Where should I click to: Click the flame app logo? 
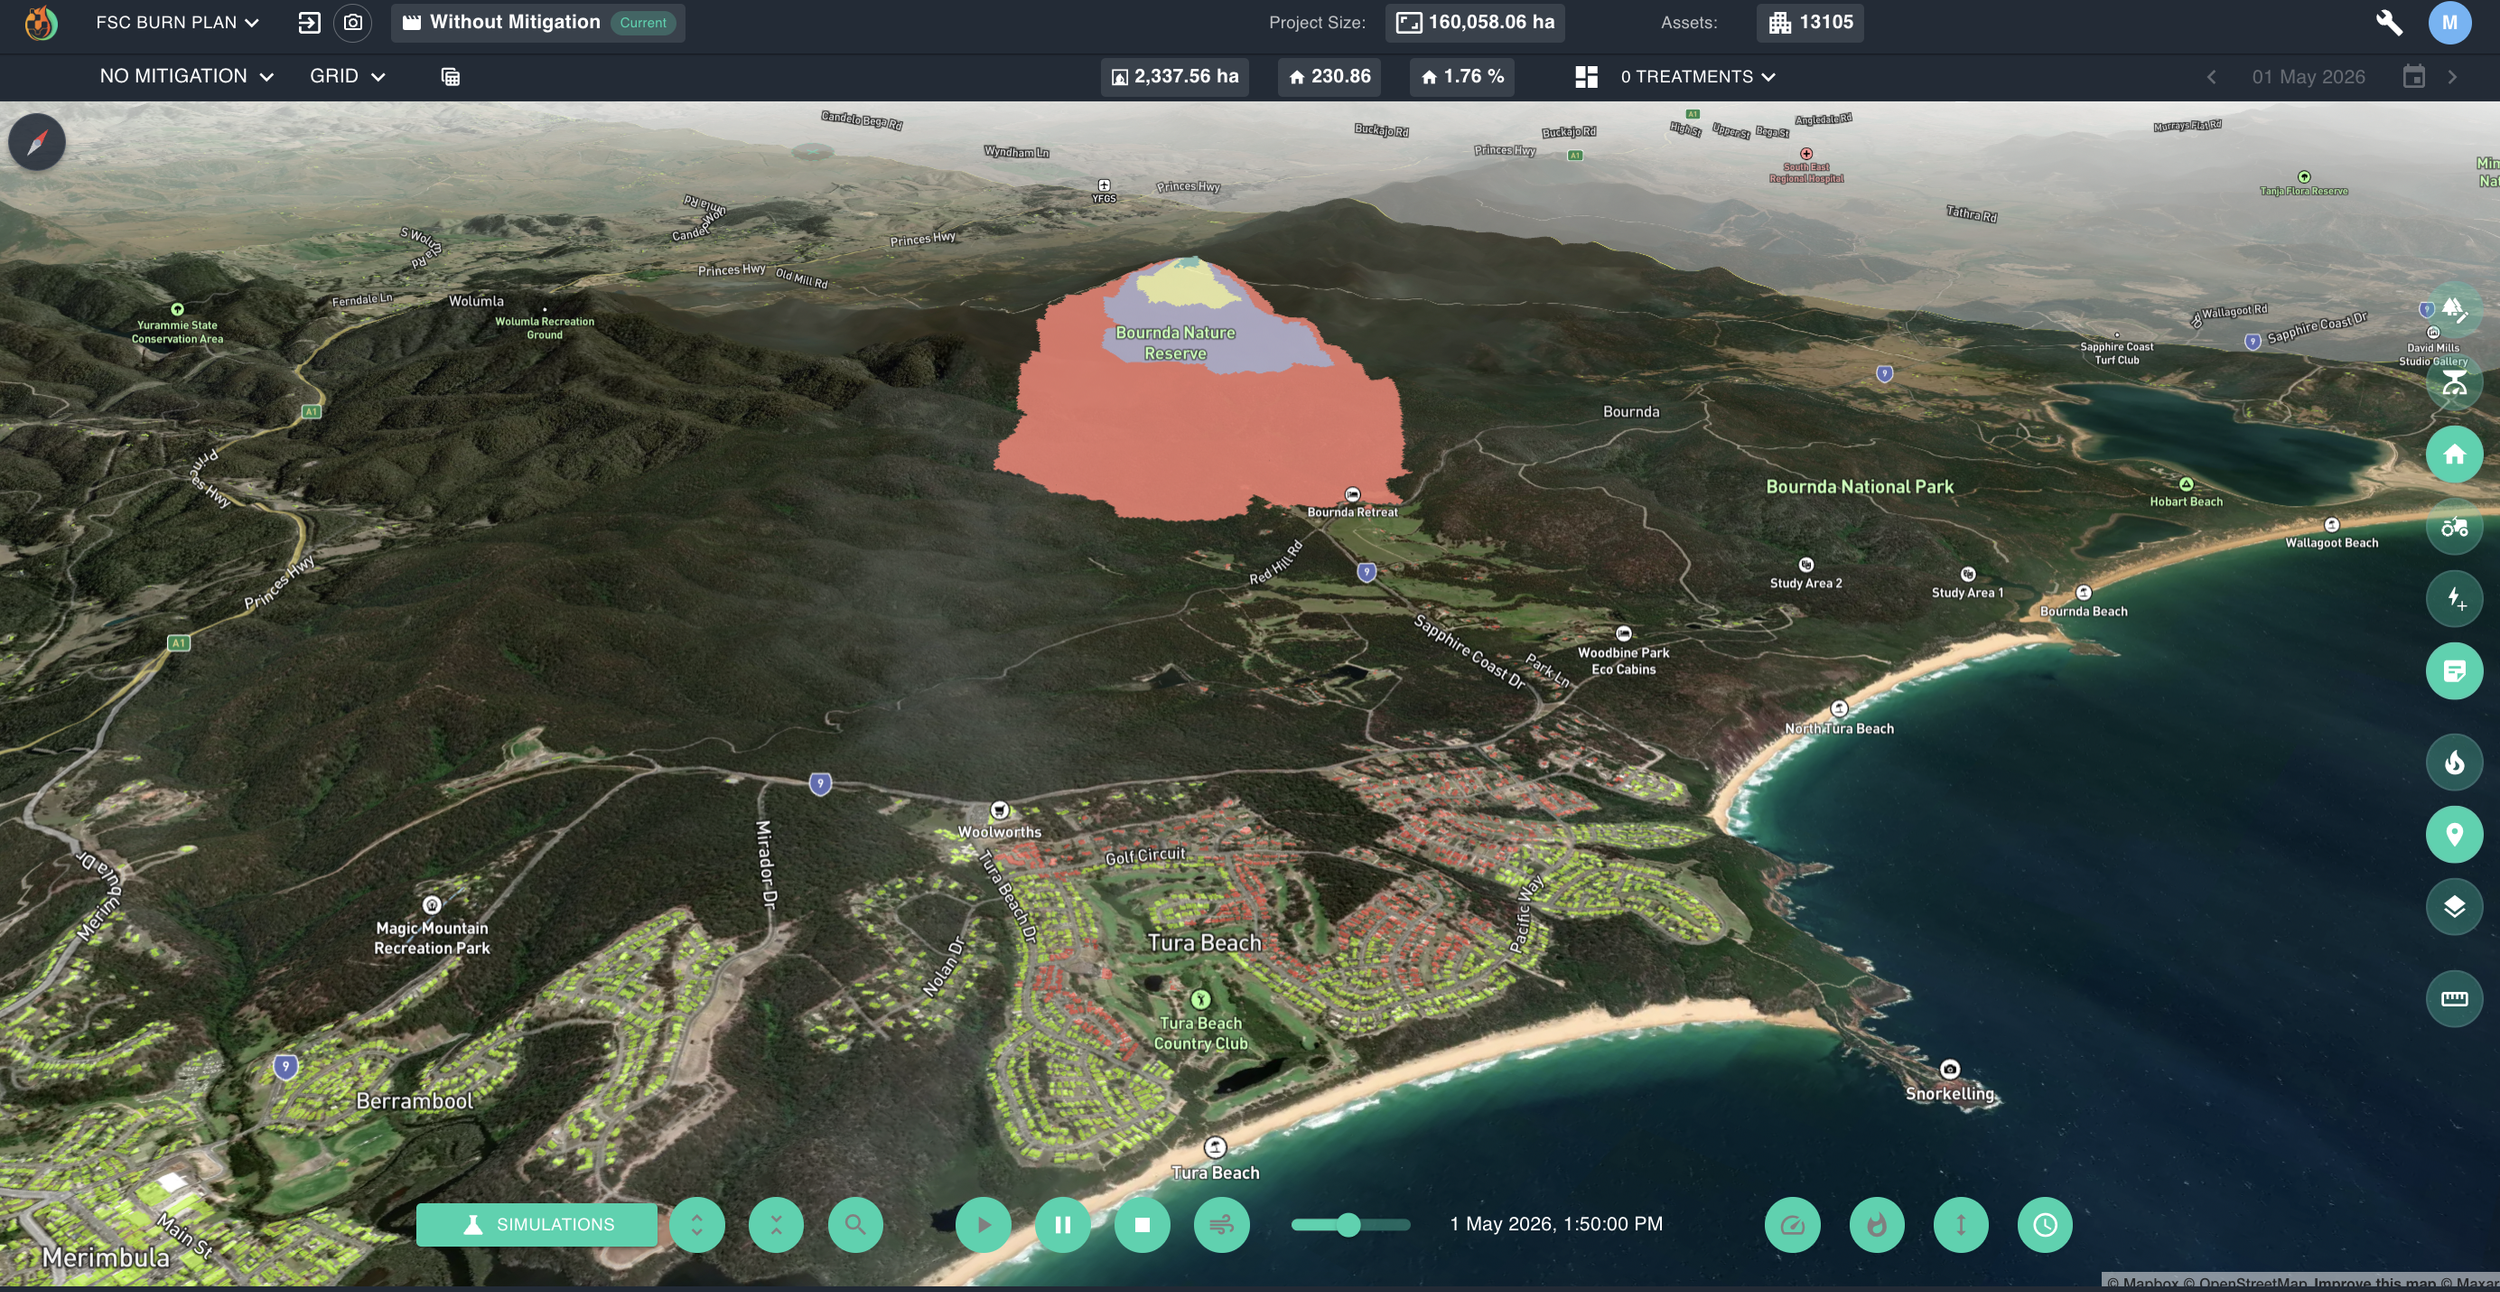click(x=40, y=22)
